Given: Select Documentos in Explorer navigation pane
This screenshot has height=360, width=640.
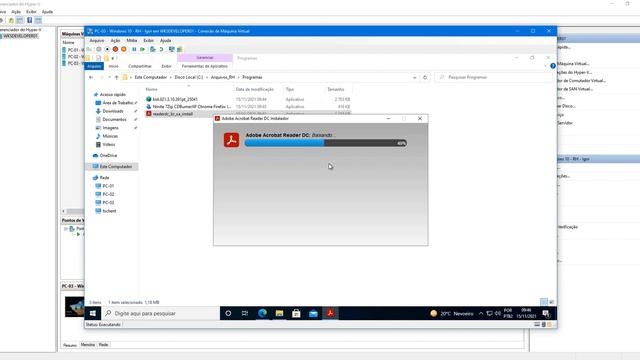Looking at the screenshot, I should pyautogui.click(x=114, y=120).
